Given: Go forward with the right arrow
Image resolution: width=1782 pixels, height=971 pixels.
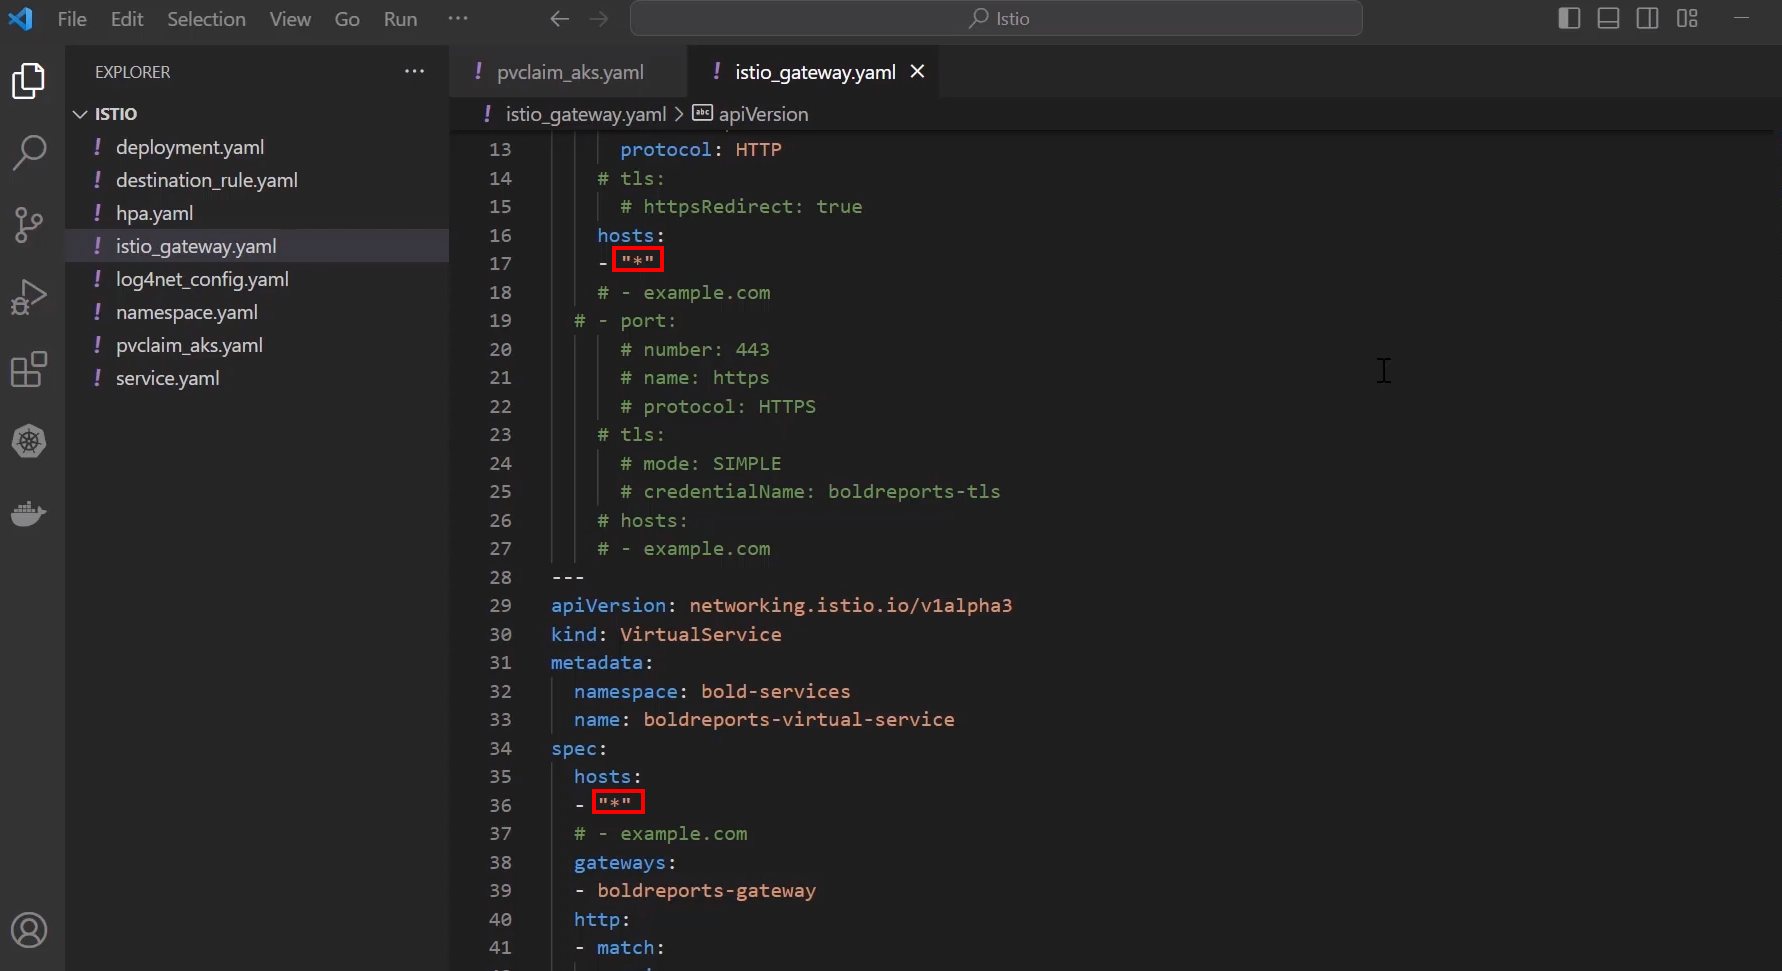Looking at the screenshot, I should 599,19.
